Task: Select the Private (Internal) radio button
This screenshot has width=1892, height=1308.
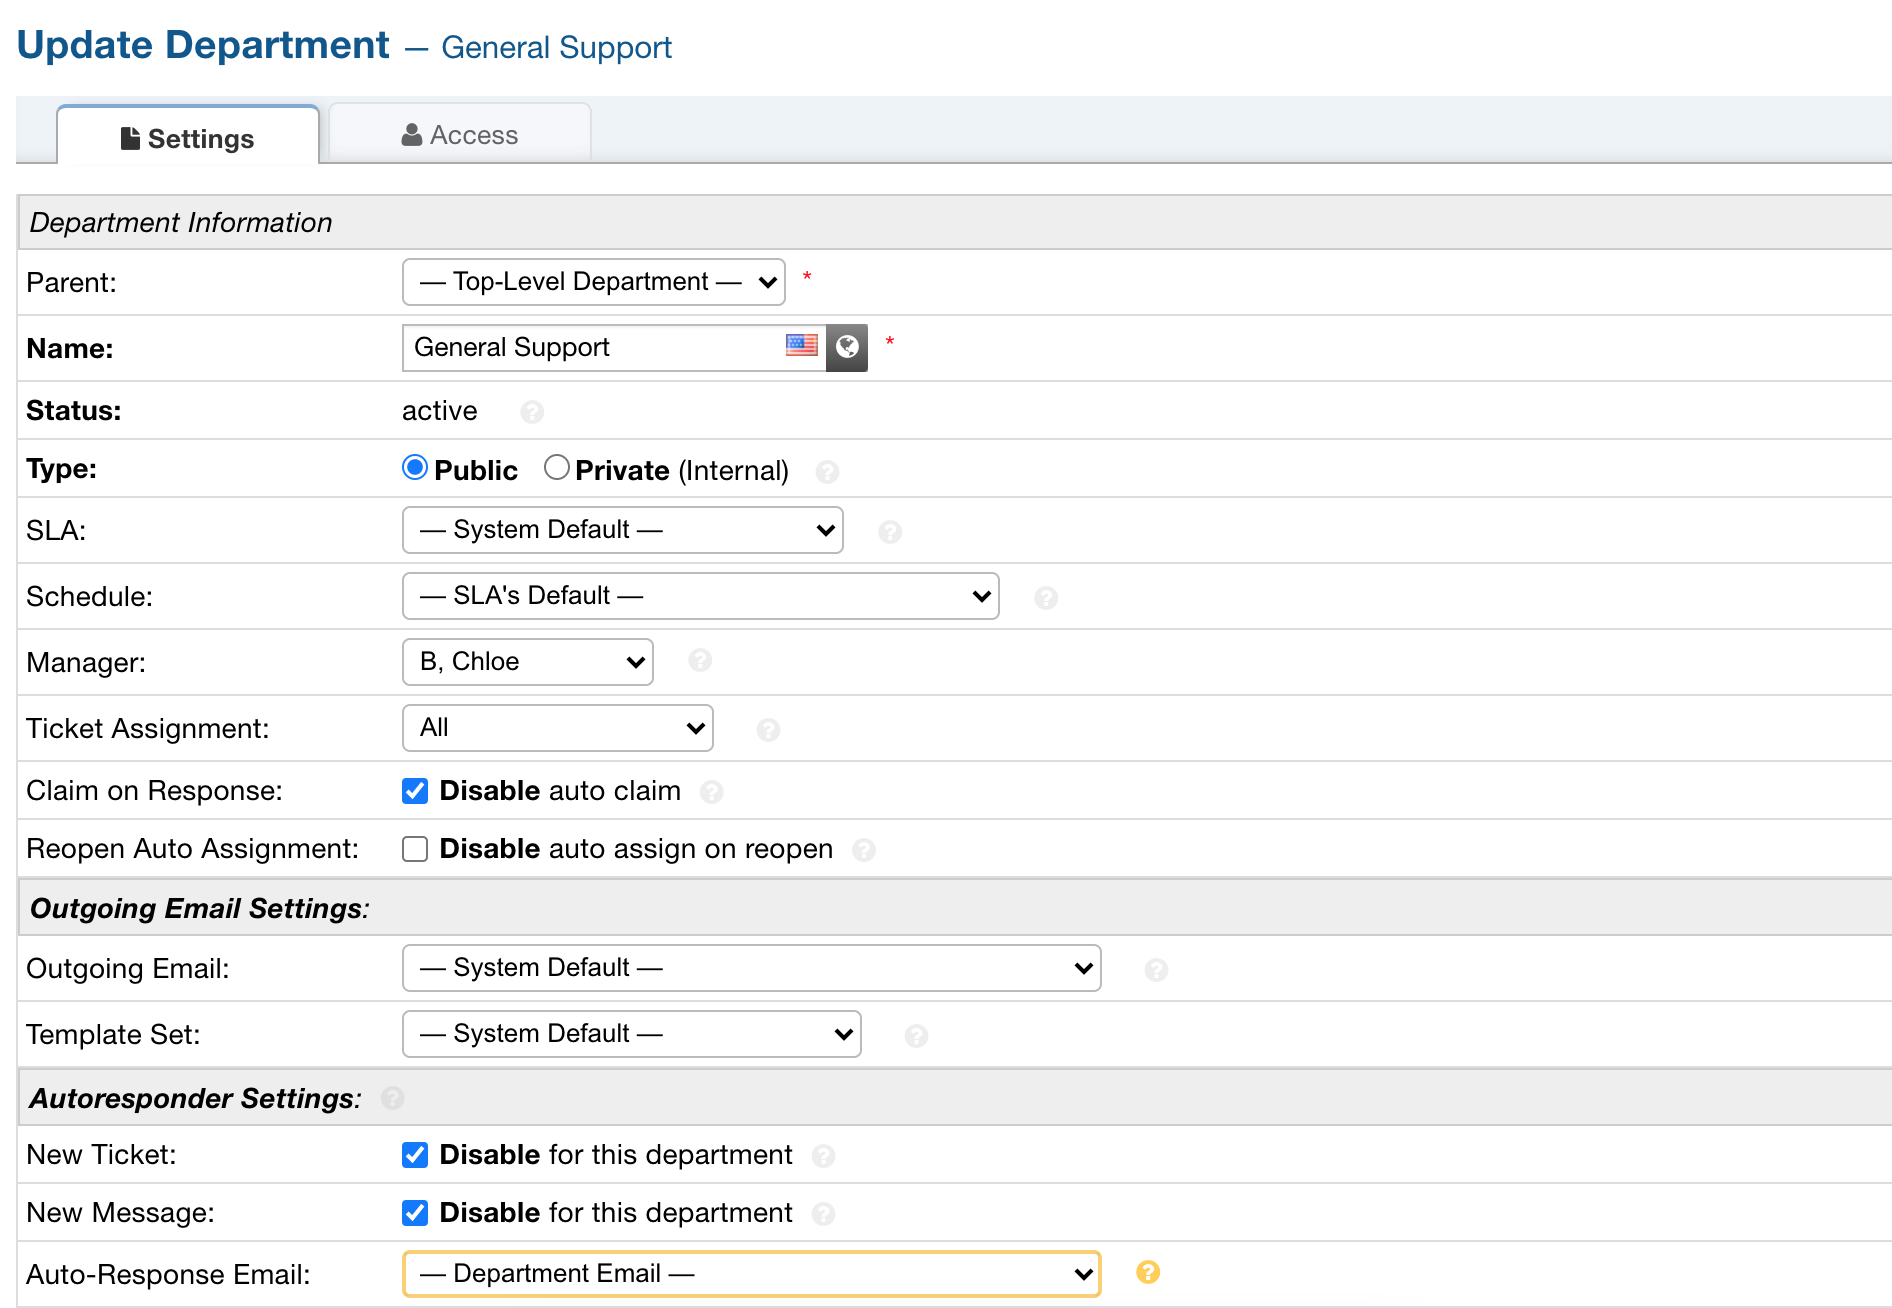Action: 557,467
